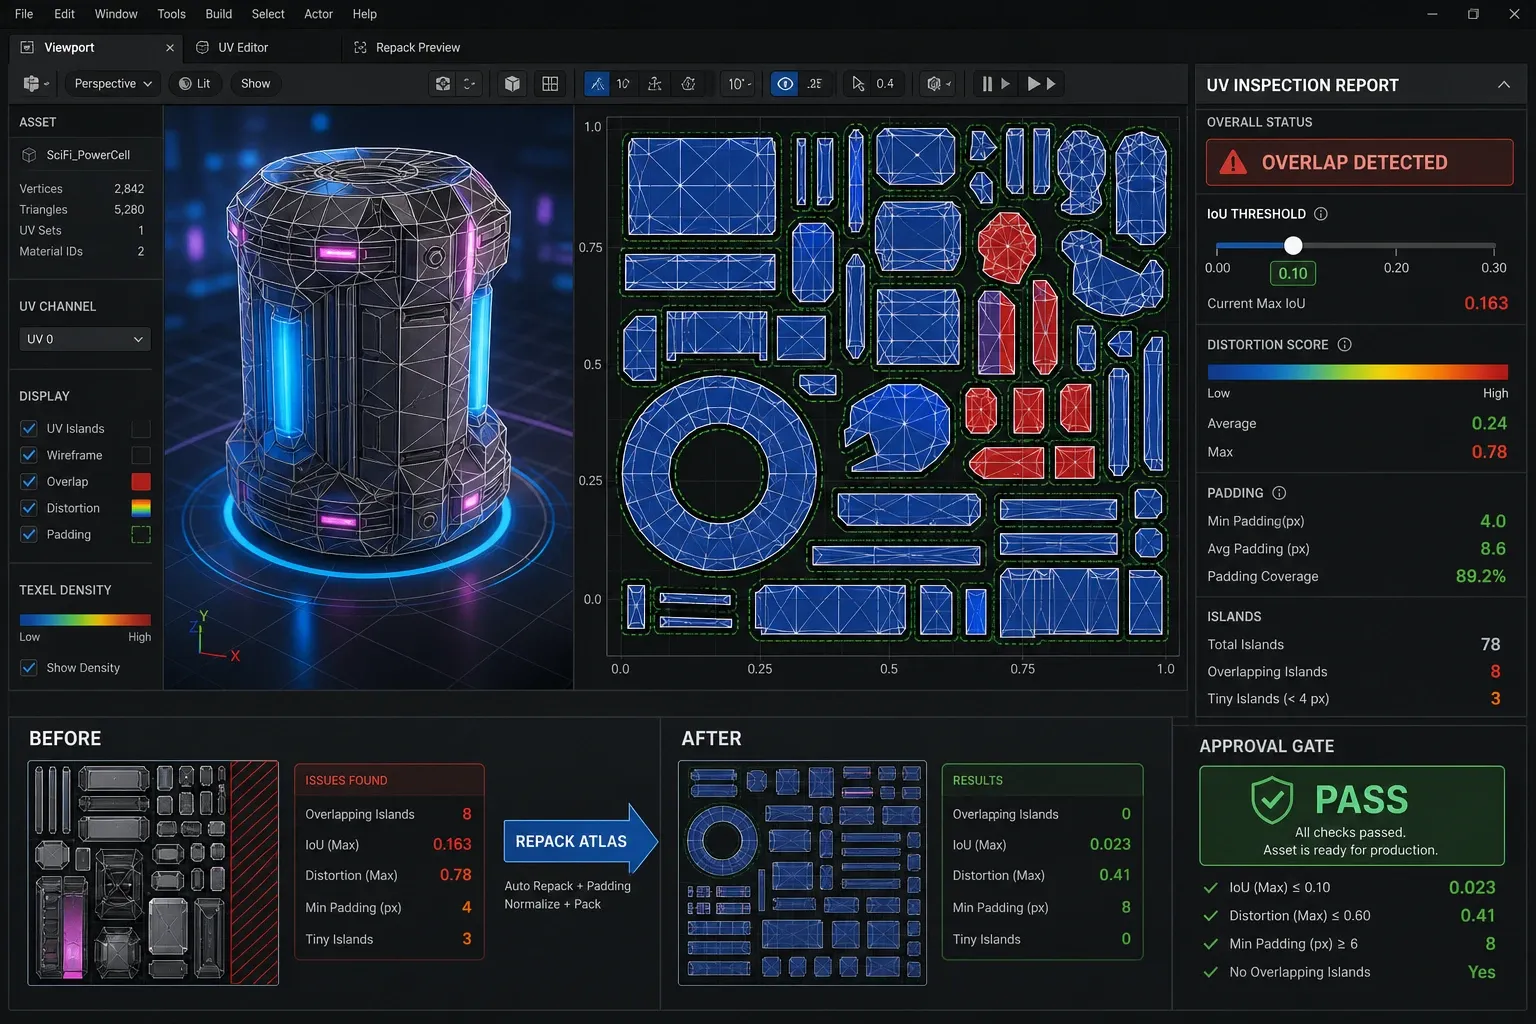This screenshot has width=1536, height=1024.
Task: Disable the Show Density checkbox
Action: [29, 668]
